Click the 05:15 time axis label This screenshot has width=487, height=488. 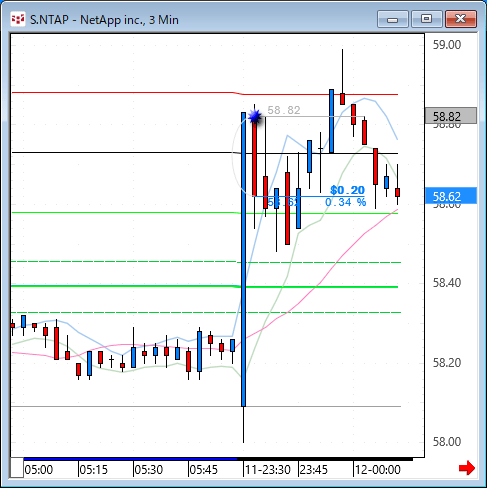94,470
